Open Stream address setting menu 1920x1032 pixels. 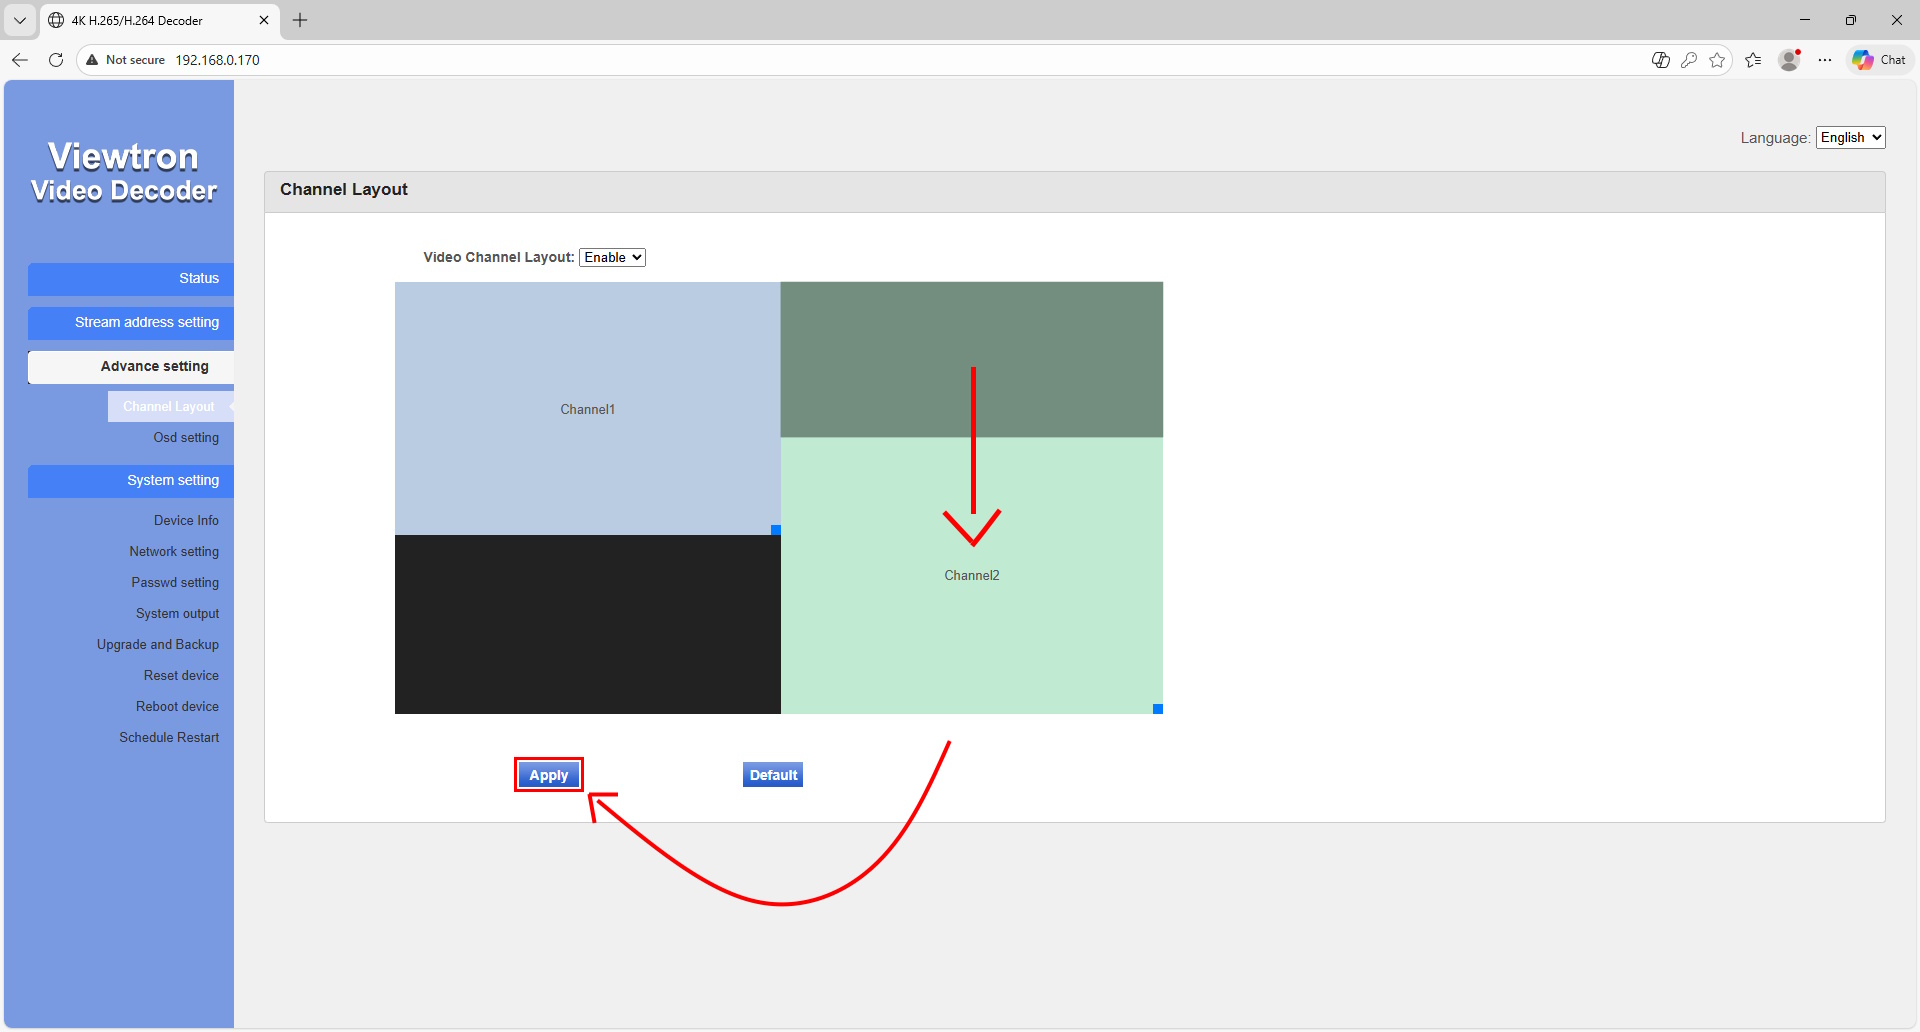click(131, 323)
